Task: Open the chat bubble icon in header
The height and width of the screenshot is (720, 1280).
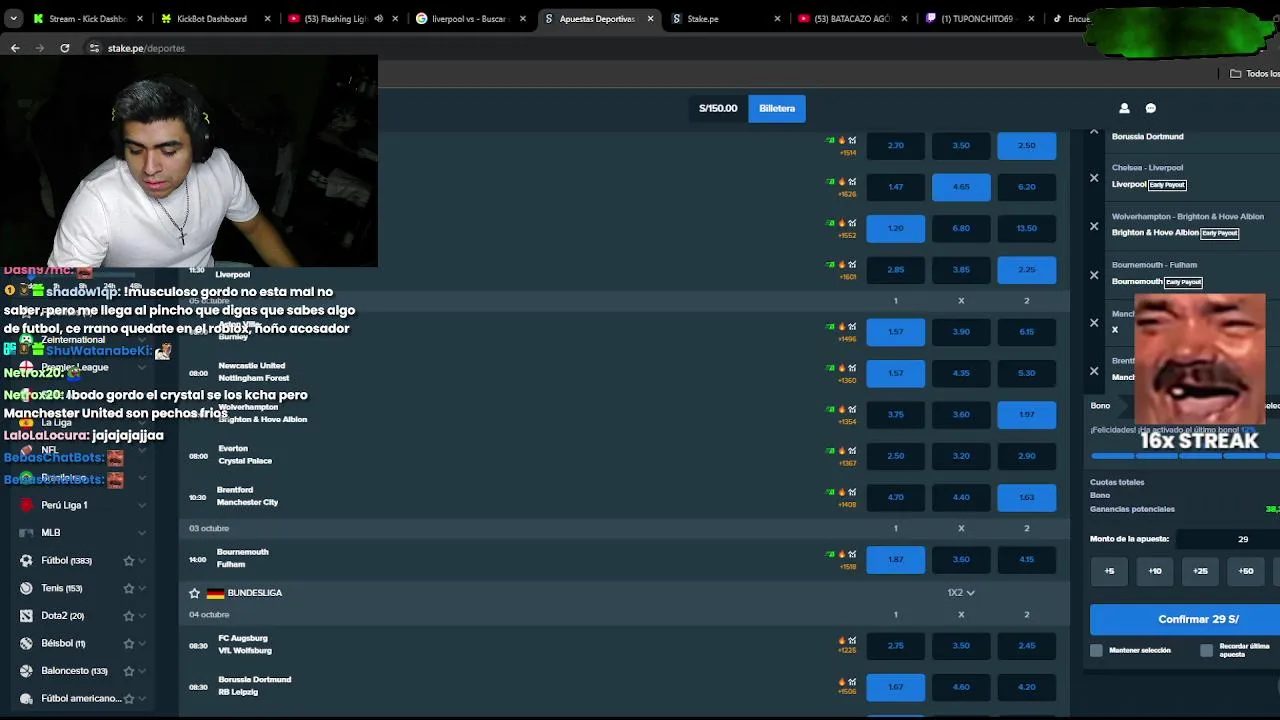Action: coord(1150,108)
